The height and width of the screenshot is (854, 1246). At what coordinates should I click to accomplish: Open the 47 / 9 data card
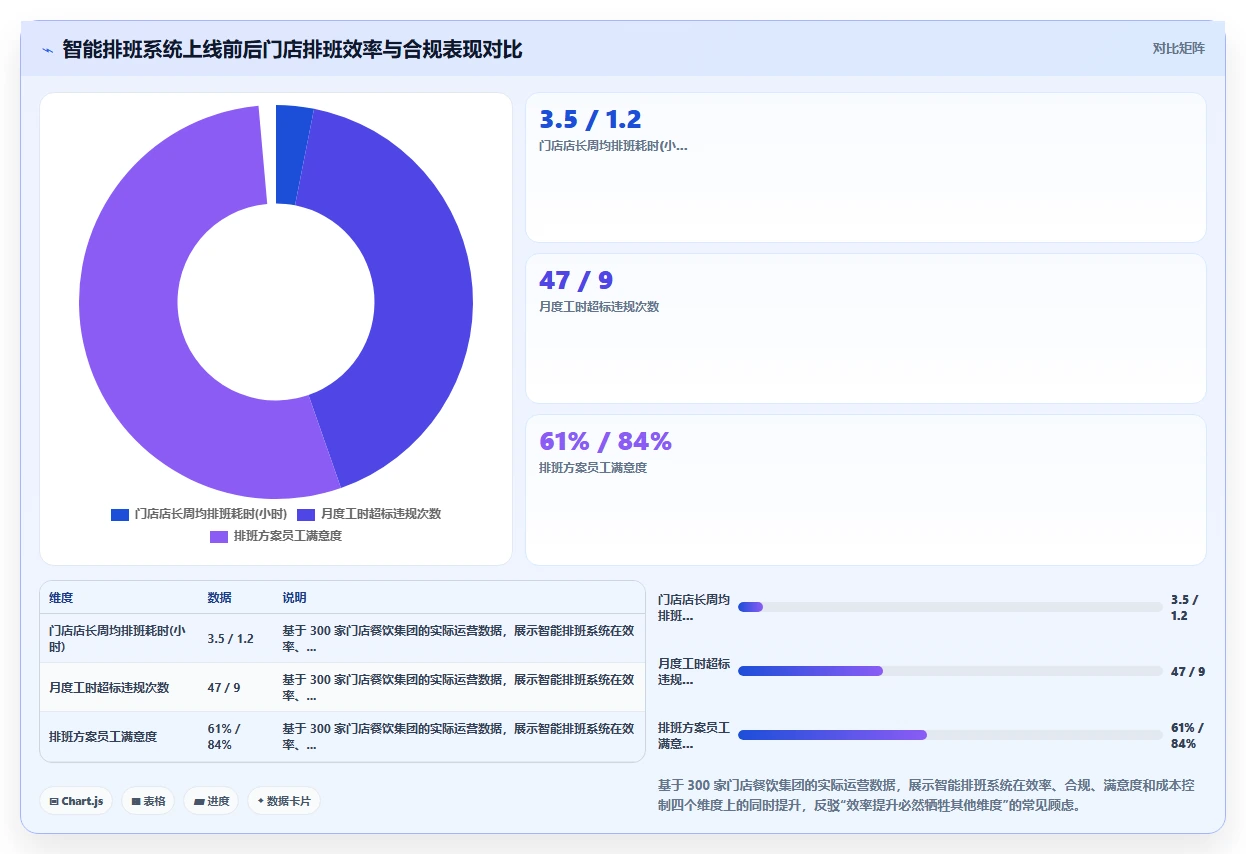[x=866, y=328]
